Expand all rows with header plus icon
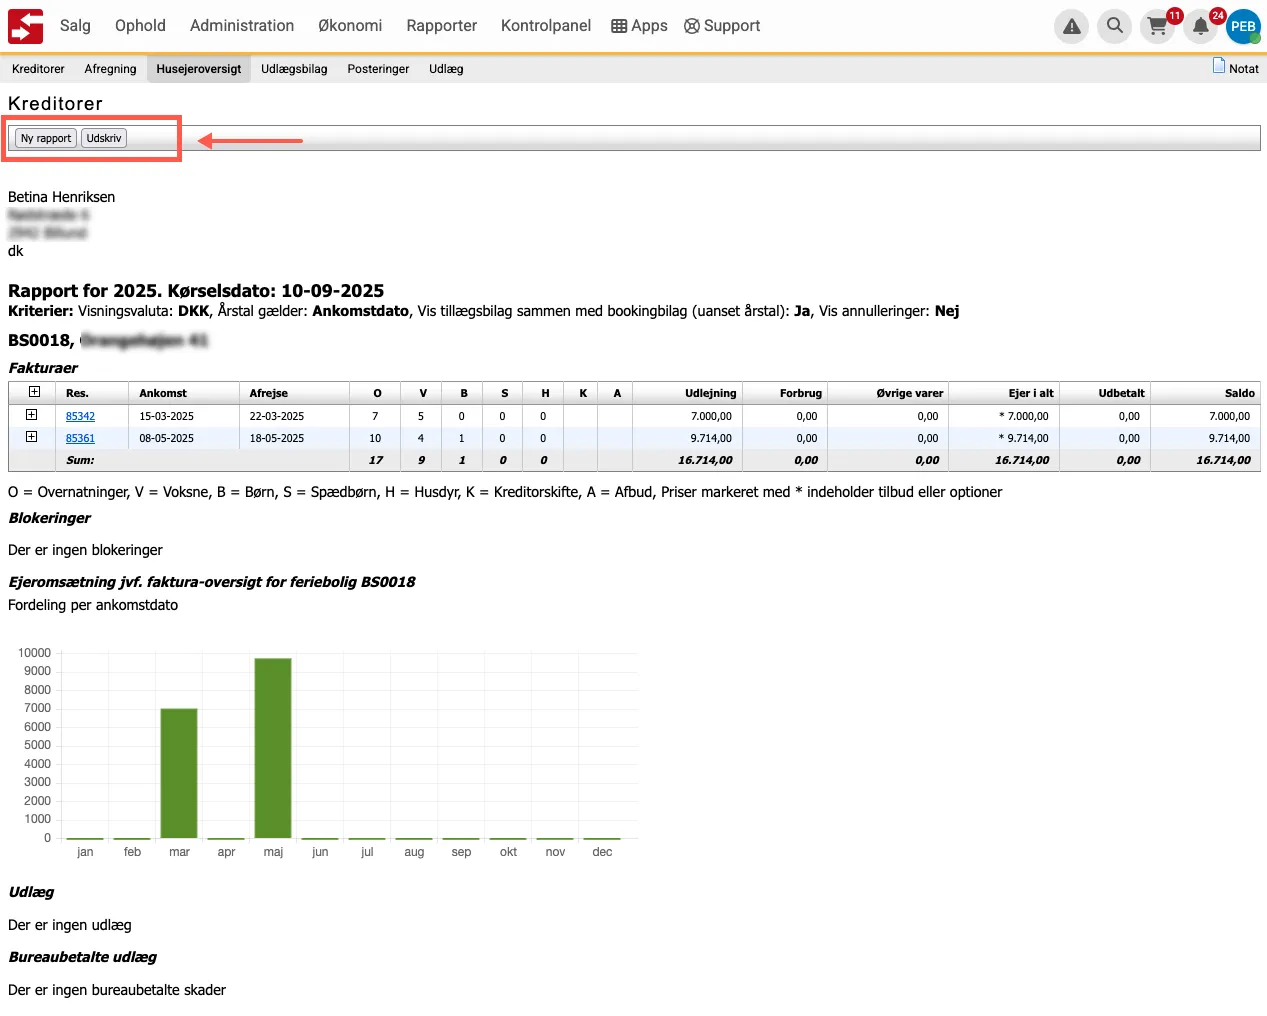This screenshot has height=1016, width=1267. coord(34,392)
